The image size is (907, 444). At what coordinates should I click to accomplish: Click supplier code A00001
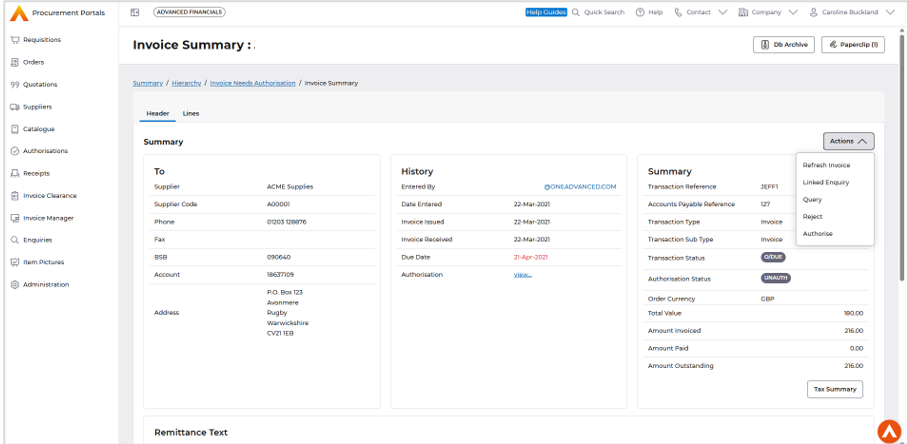tap(278, 204)
